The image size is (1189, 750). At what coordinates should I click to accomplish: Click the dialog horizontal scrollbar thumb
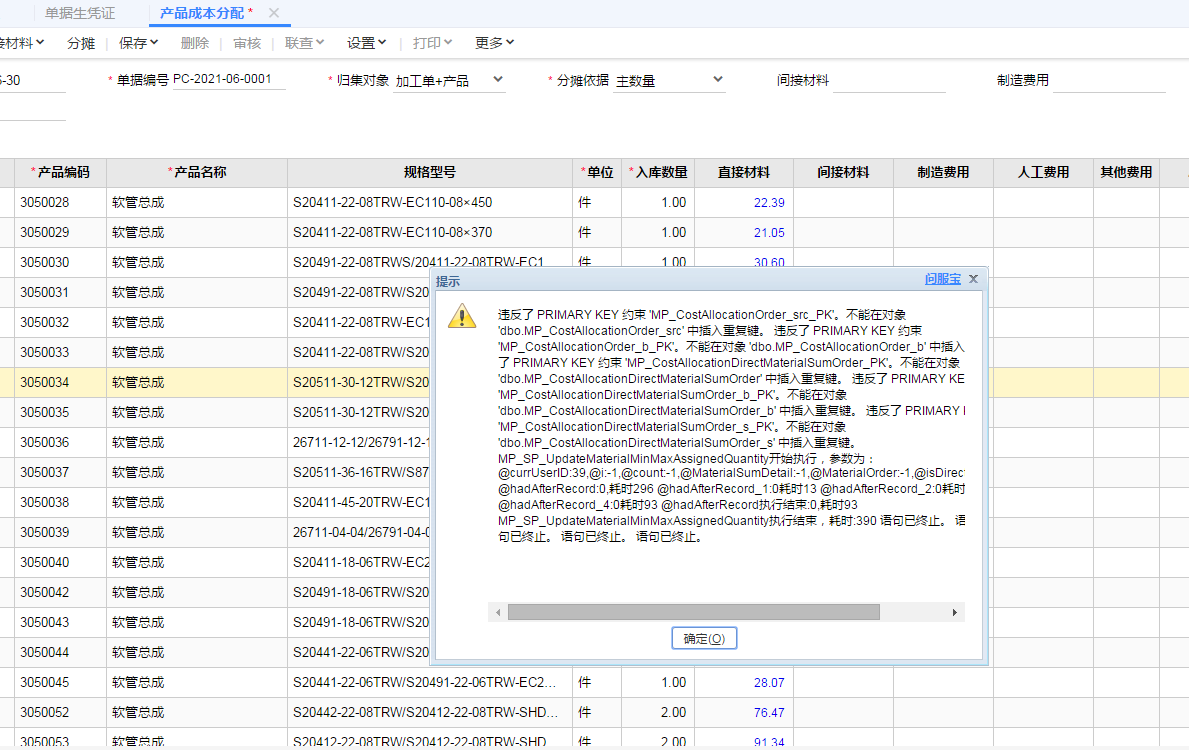693,612
